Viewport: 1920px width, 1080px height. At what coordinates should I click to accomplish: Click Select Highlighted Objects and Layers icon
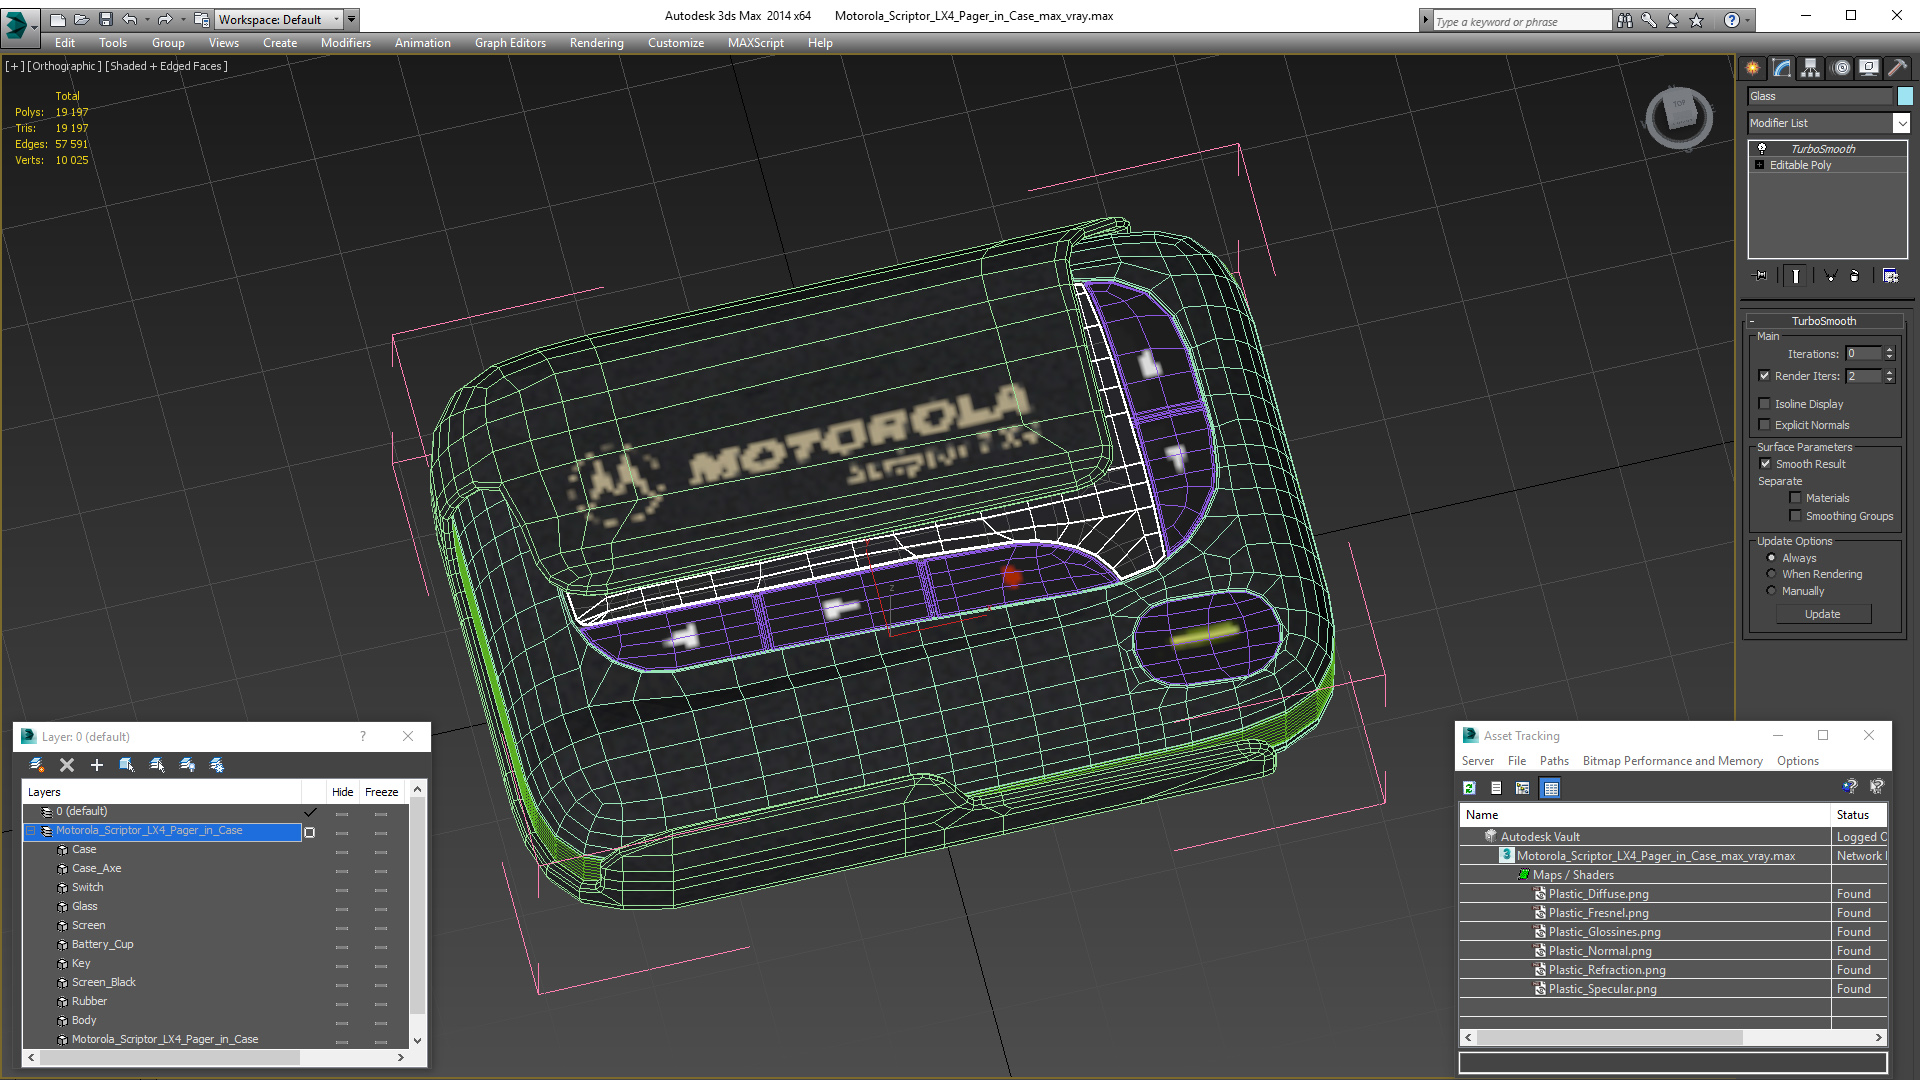point(127,765)
